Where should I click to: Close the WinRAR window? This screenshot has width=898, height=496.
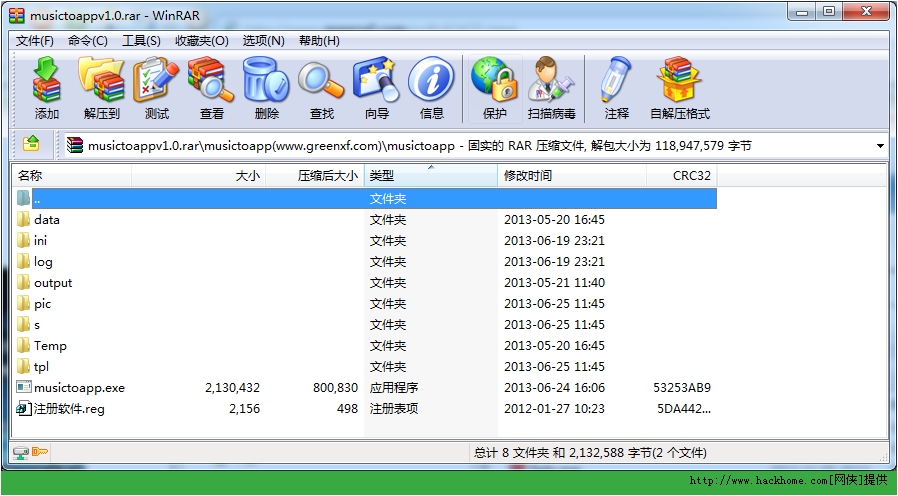[x=867, y=12]
